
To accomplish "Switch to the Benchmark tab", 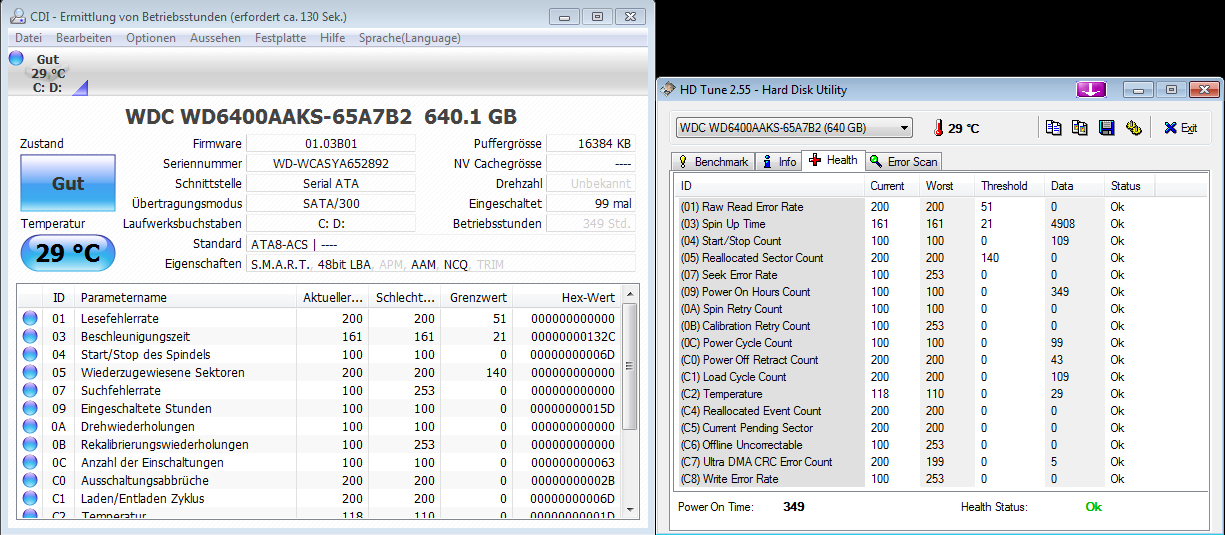I will click(712, 161).
